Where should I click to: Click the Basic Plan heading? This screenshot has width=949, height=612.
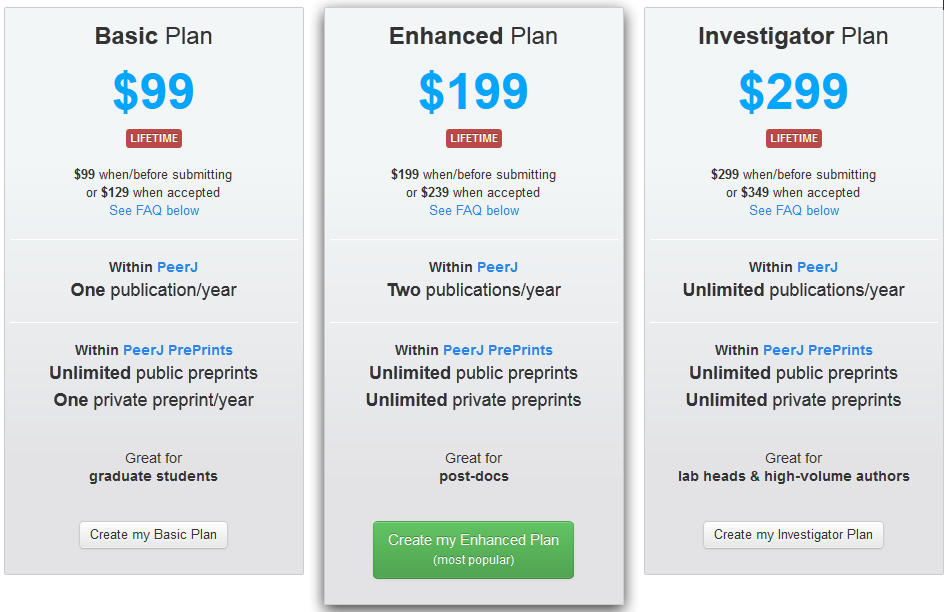[x=154, y=37]
